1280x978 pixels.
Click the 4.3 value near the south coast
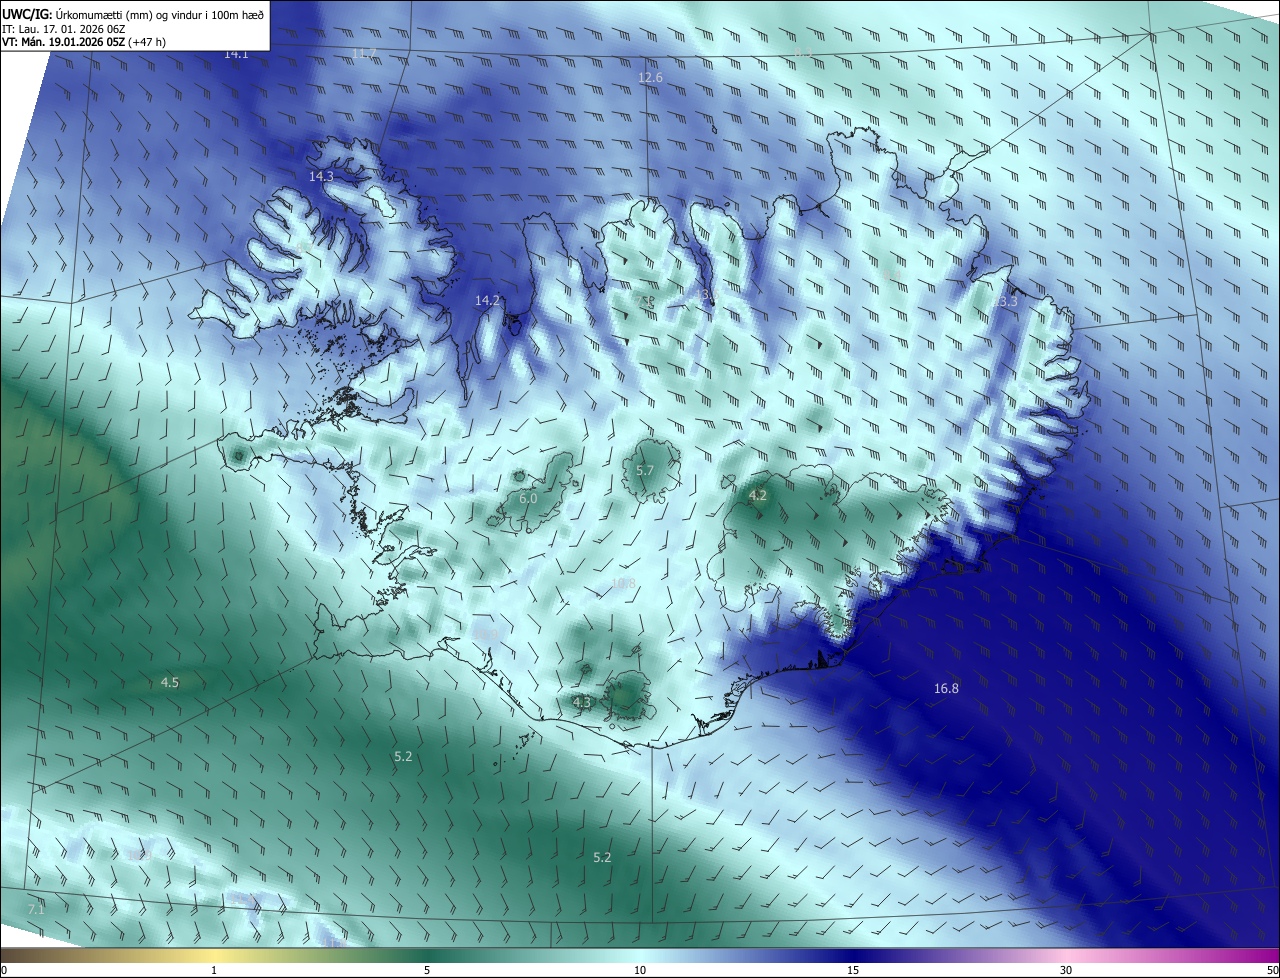coord(582,703)
